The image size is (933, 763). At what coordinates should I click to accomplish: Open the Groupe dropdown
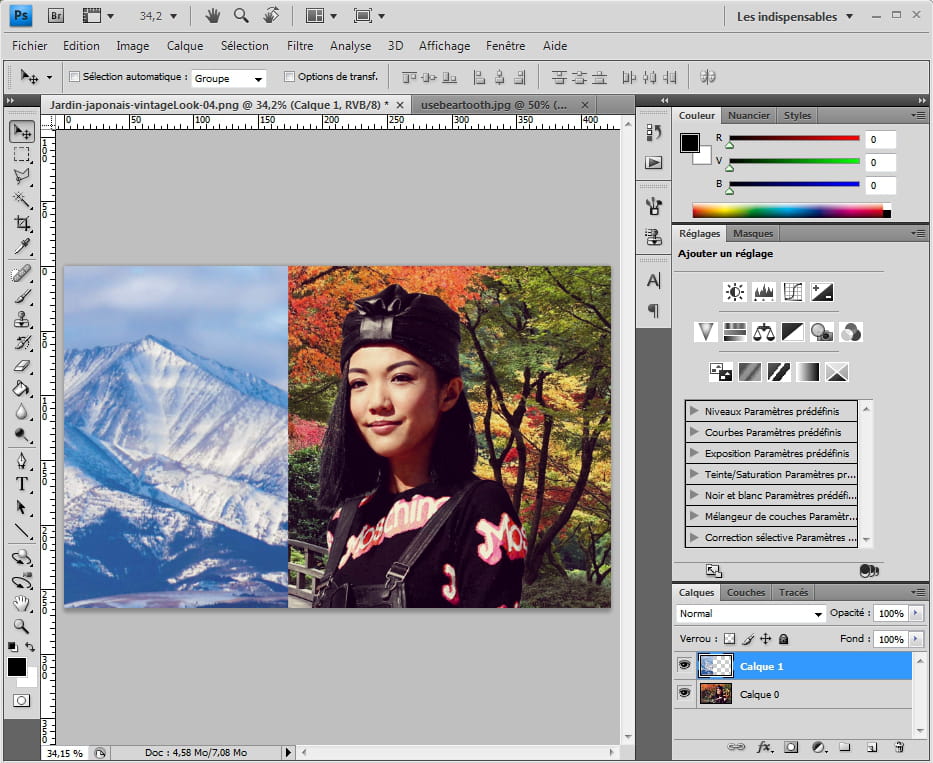(228, 79)
